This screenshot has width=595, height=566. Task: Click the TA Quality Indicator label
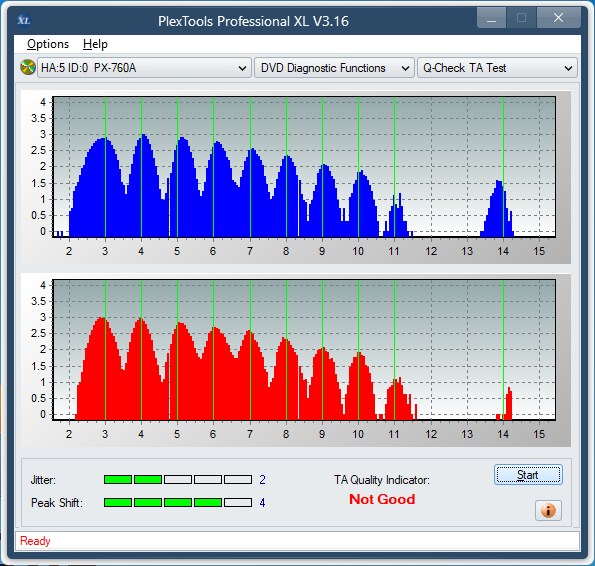click(x=382, y=480)
